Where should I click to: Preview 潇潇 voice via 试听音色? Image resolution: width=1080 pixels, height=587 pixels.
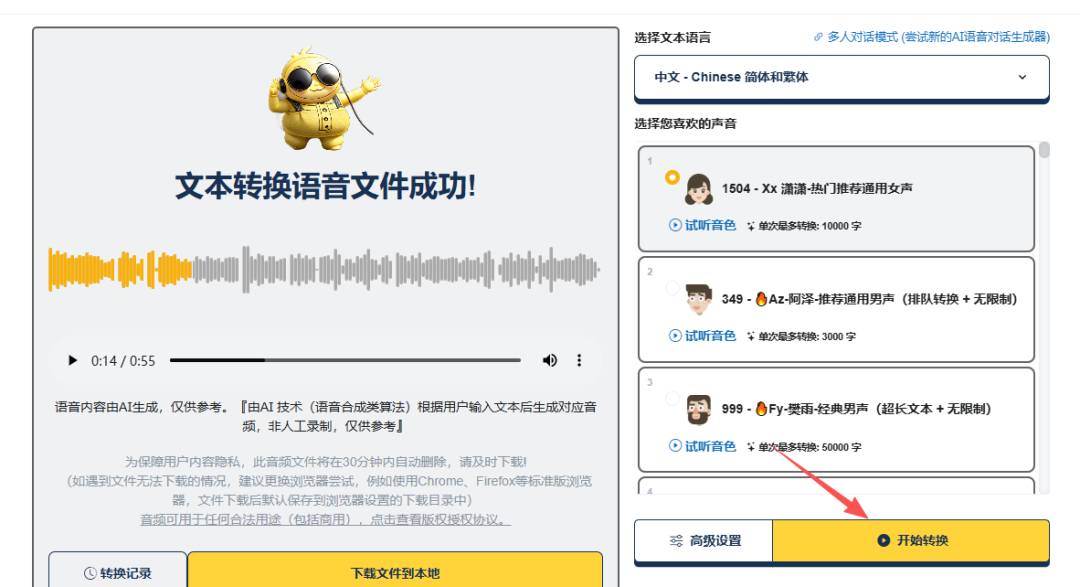click(x=703, y=225)
